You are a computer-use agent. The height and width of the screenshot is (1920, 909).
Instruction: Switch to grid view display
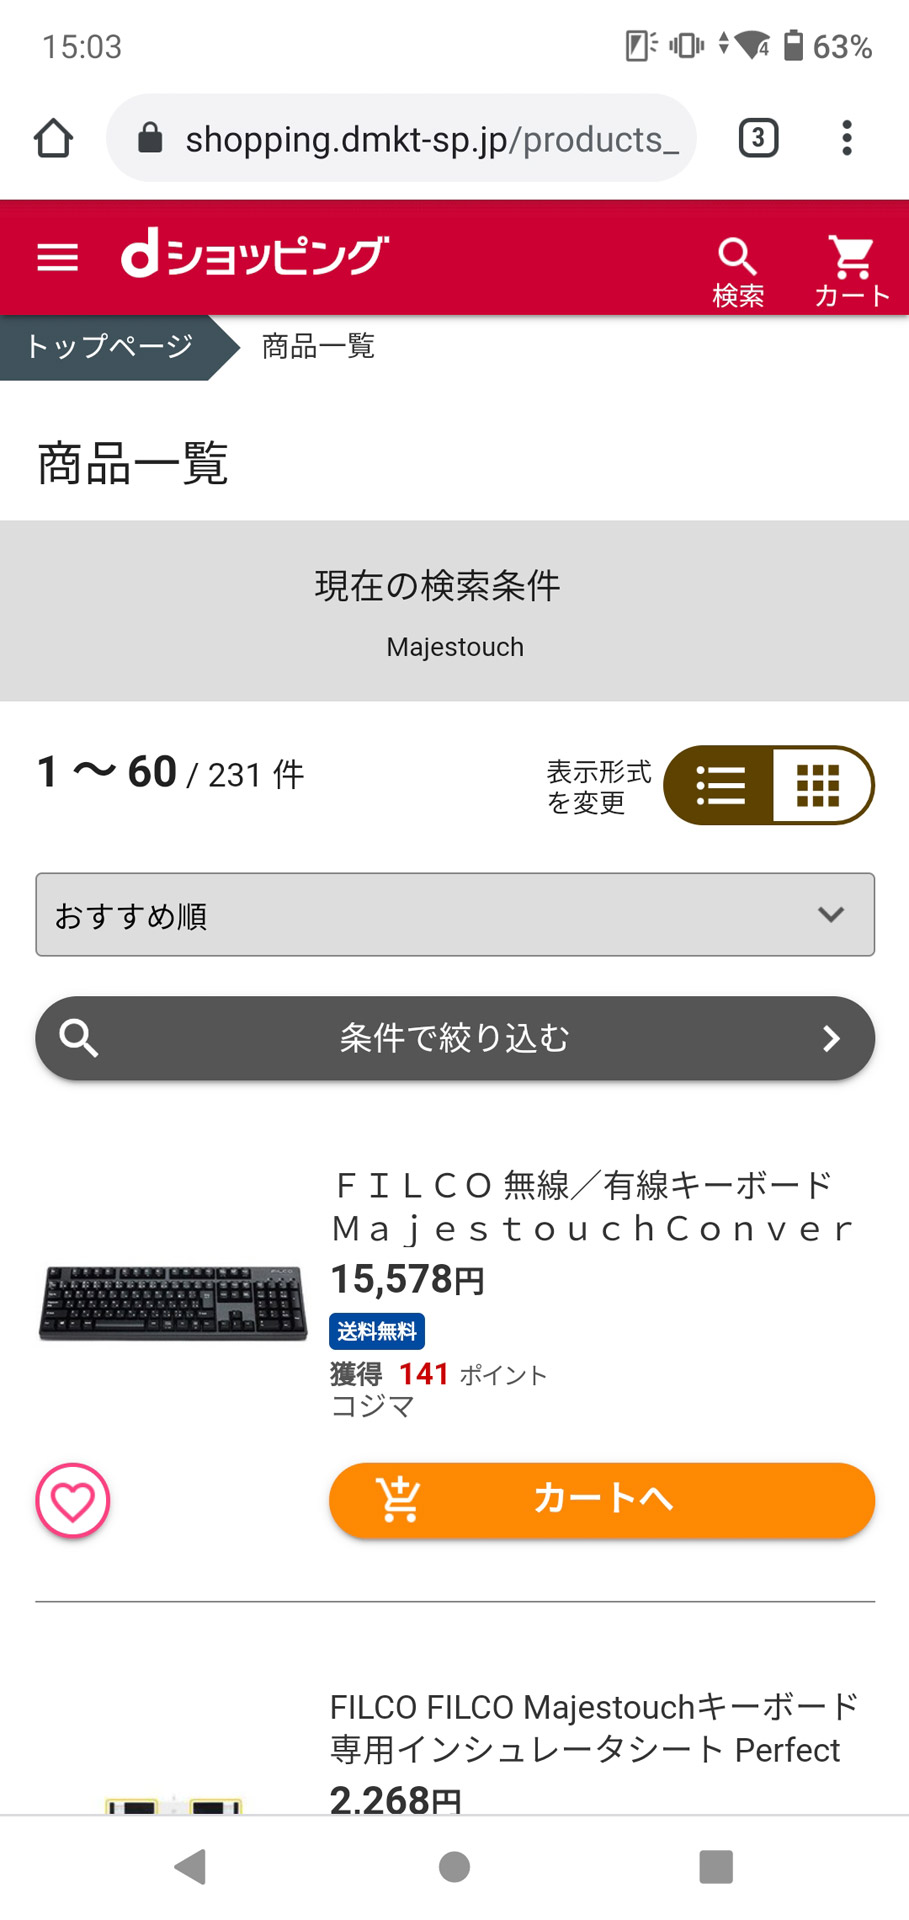820,785
